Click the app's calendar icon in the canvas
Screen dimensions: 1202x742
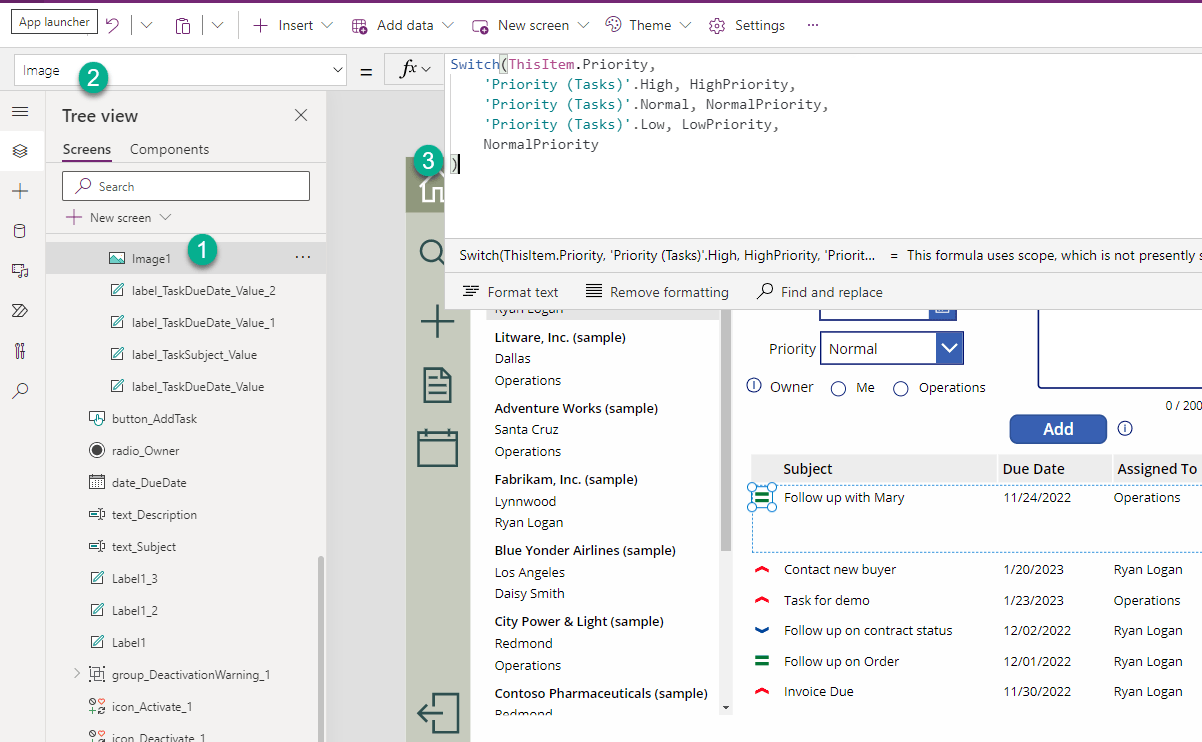[437, 447]
